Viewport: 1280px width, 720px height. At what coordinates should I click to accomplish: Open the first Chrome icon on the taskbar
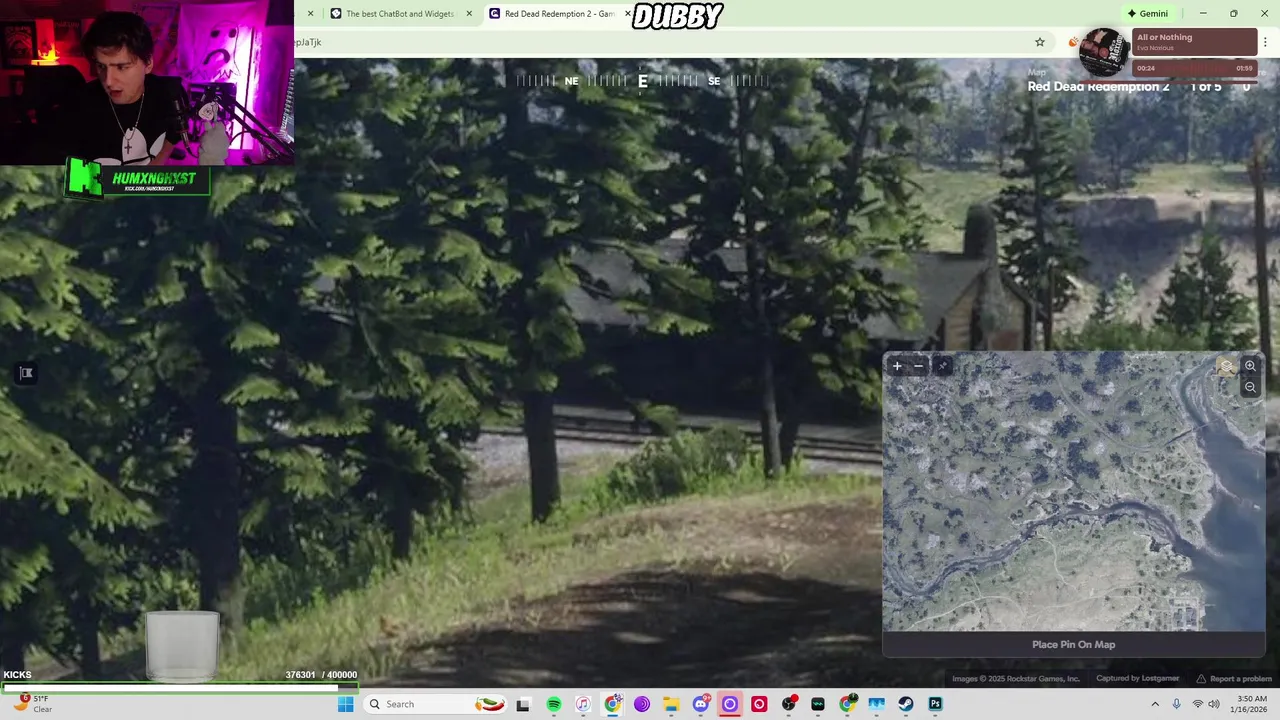tap(613, 704)
